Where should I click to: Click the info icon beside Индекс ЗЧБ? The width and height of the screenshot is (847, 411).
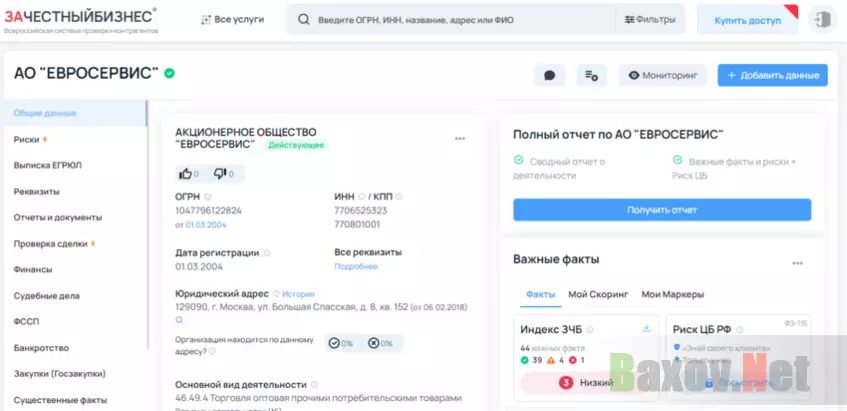click(590, 329)
